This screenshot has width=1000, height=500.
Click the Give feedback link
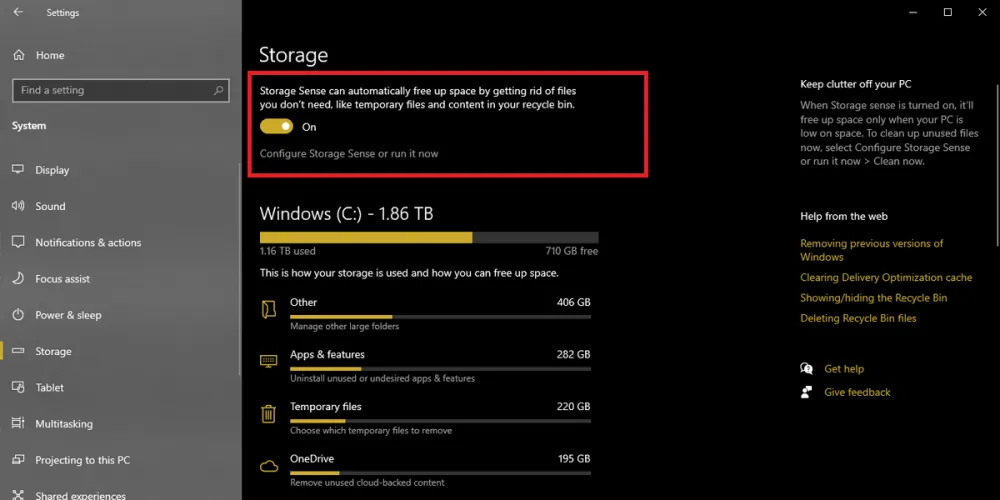click(x=857, y=393)
